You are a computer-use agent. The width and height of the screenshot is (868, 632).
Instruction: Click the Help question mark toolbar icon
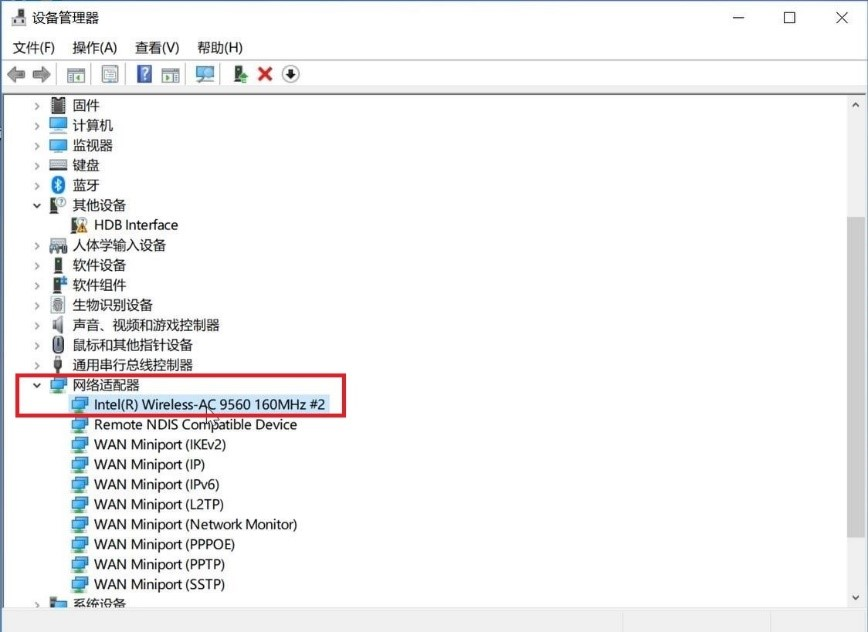144,74
